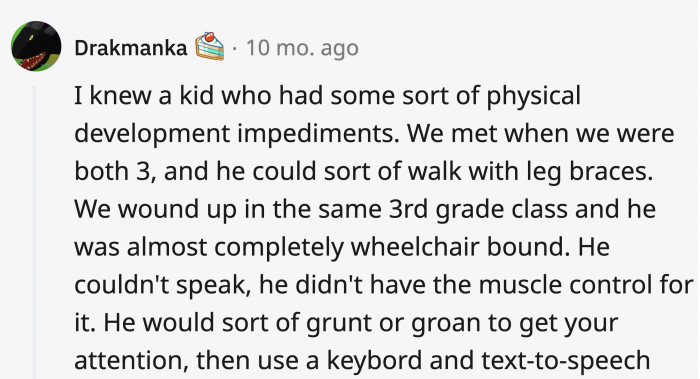The image size is (700, 379).
Task: Click the words '3rd grade class'
Action: 478,209
